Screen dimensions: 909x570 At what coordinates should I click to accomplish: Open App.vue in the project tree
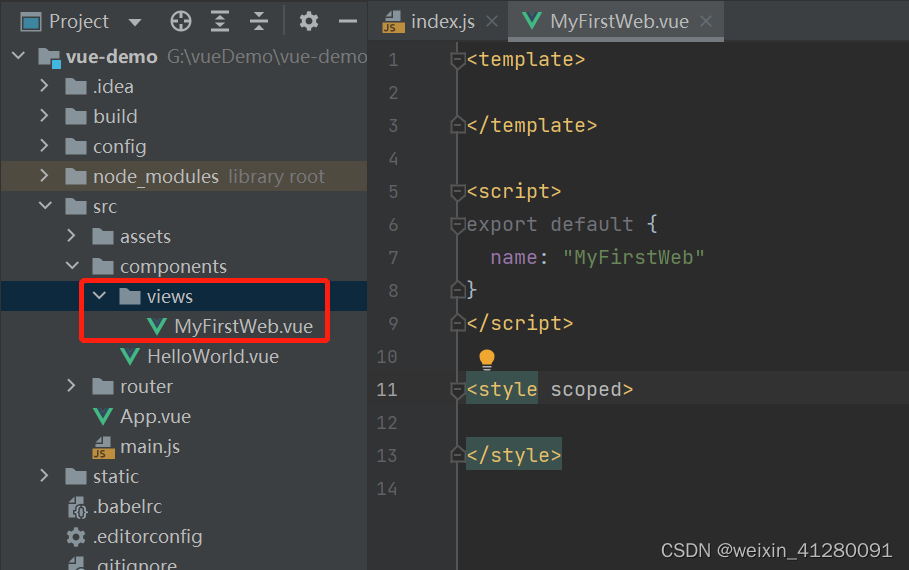[155, 417]
